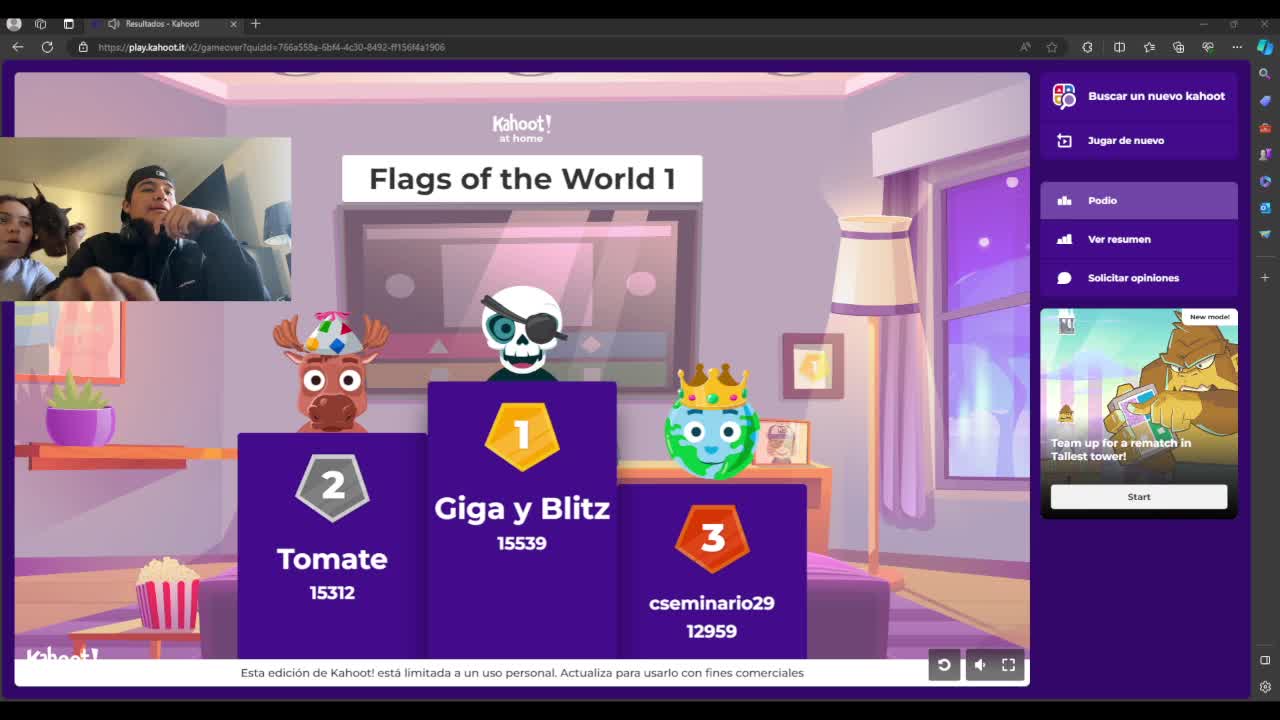Click third place name cseminario29
Screen dimensions: 1280x720
click(712, 603)
